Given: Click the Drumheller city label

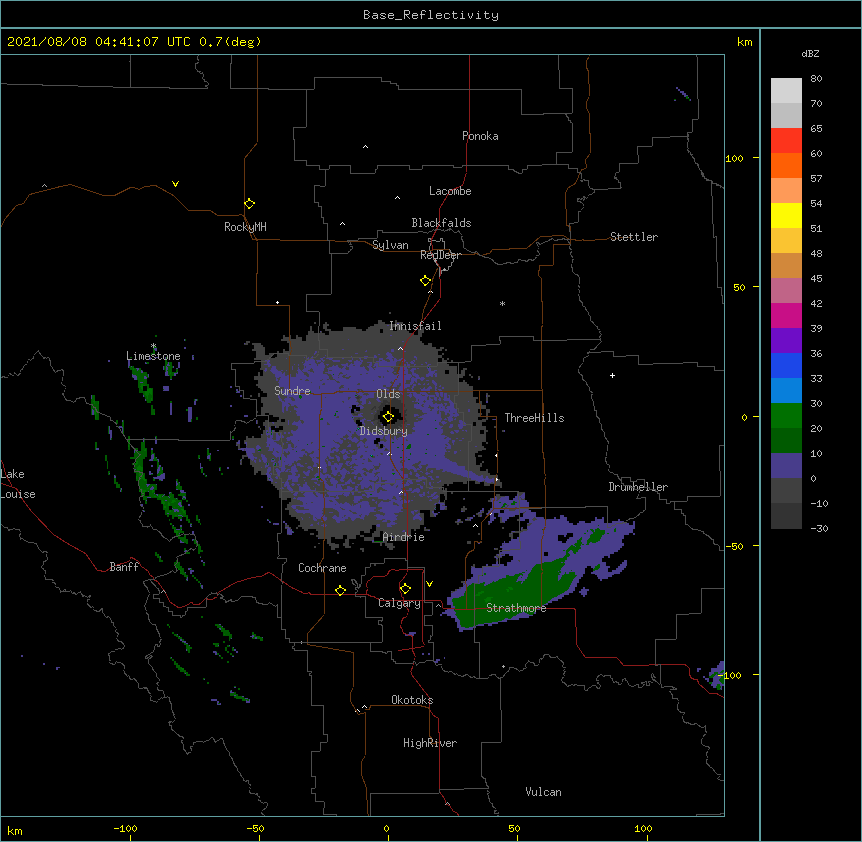Looking at the screenshot, I should click(638, 487).
